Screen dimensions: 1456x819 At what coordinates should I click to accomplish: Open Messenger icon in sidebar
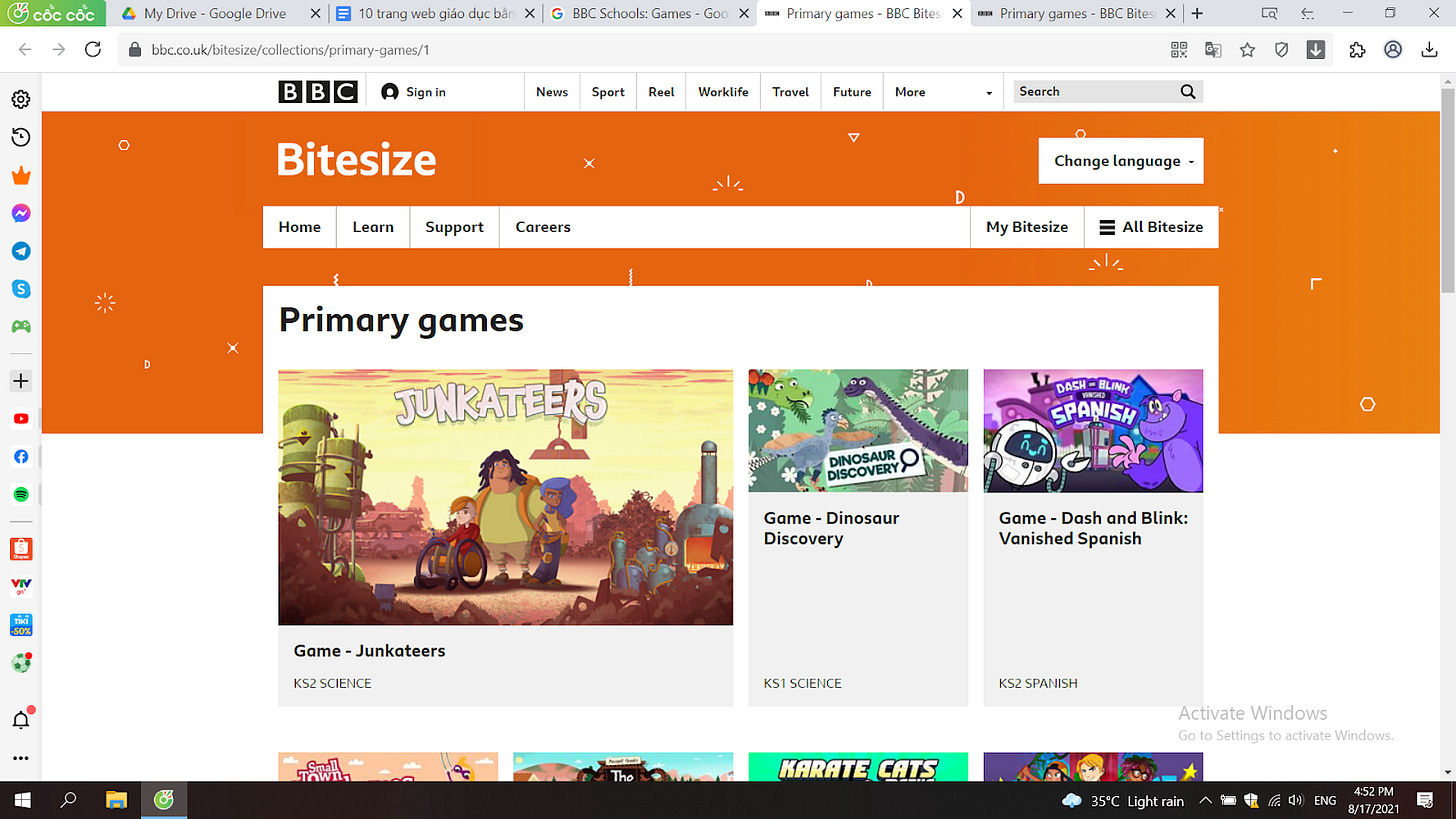21,213
